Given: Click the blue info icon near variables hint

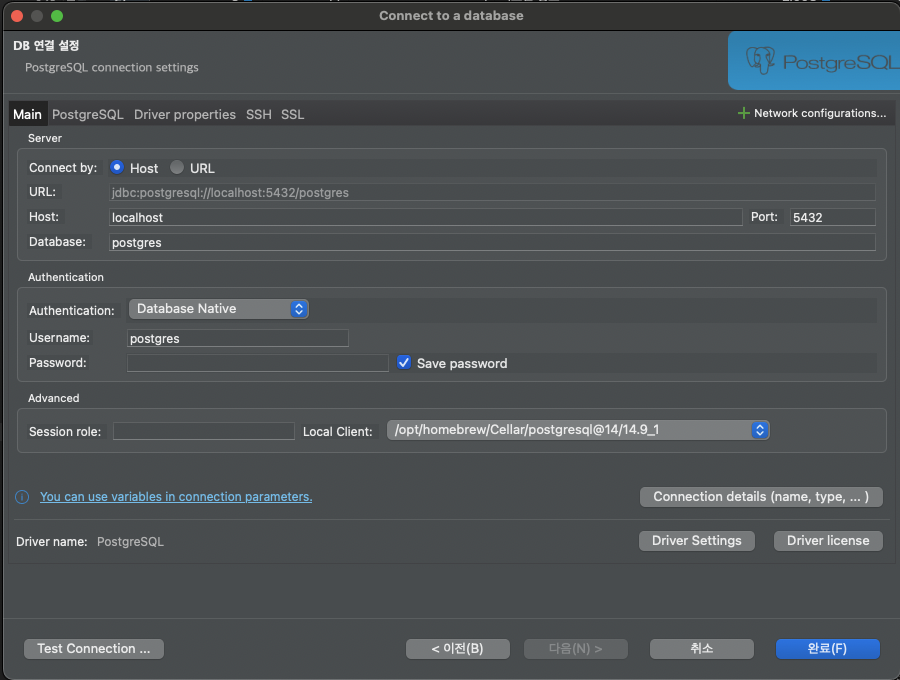Looking at the screenshot, I should coord(21,497).
